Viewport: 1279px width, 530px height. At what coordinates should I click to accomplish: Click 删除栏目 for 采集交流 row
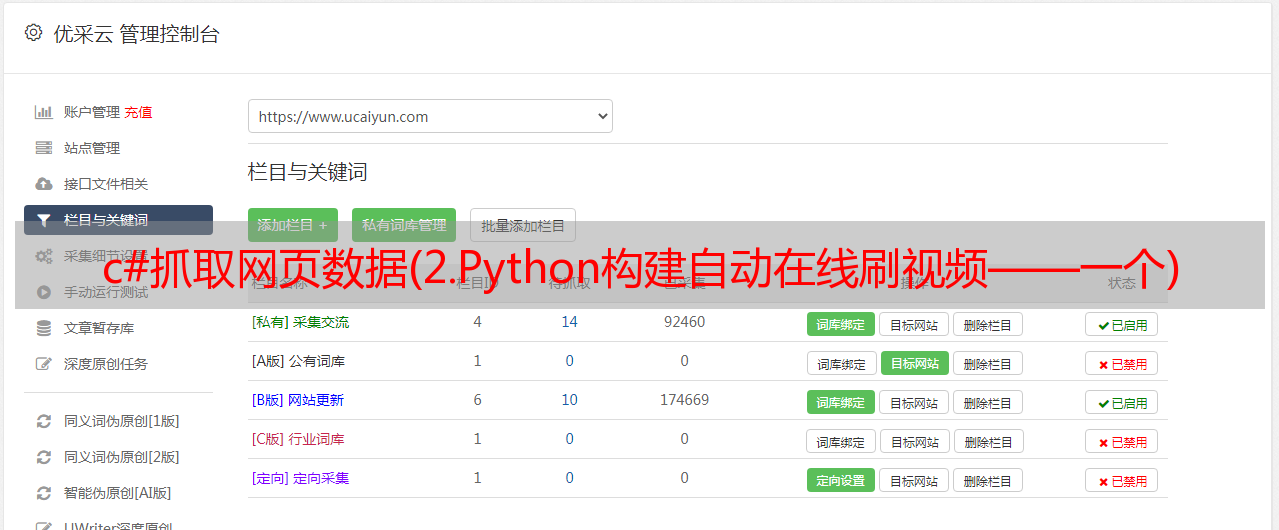tap(988, 324)
